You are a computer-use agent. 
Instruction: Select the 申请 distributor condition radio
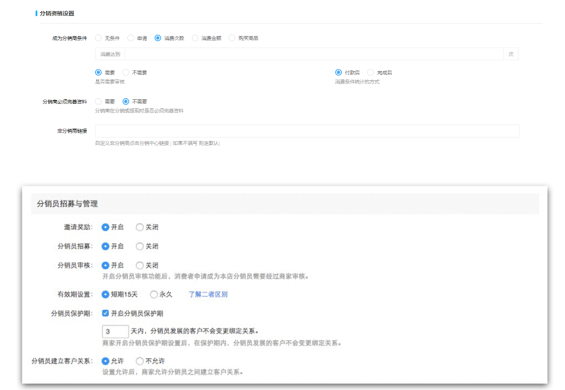131,38
